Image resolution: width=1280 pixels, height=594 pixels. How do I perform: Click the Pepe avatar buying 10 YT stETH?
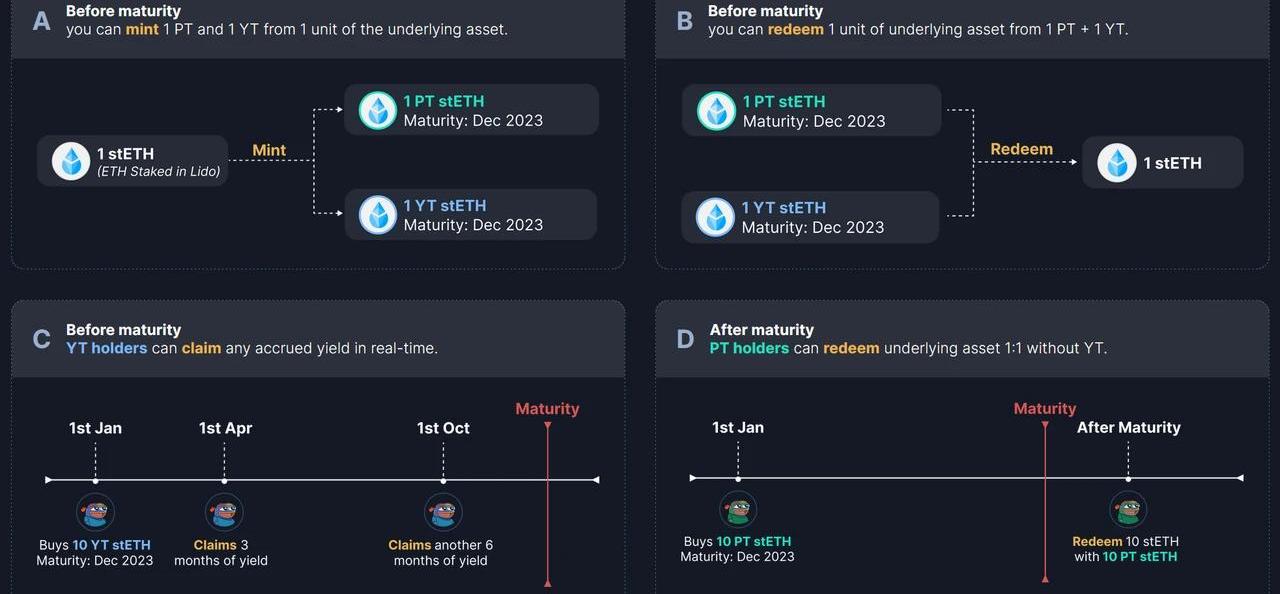click(x=95, y=513)
